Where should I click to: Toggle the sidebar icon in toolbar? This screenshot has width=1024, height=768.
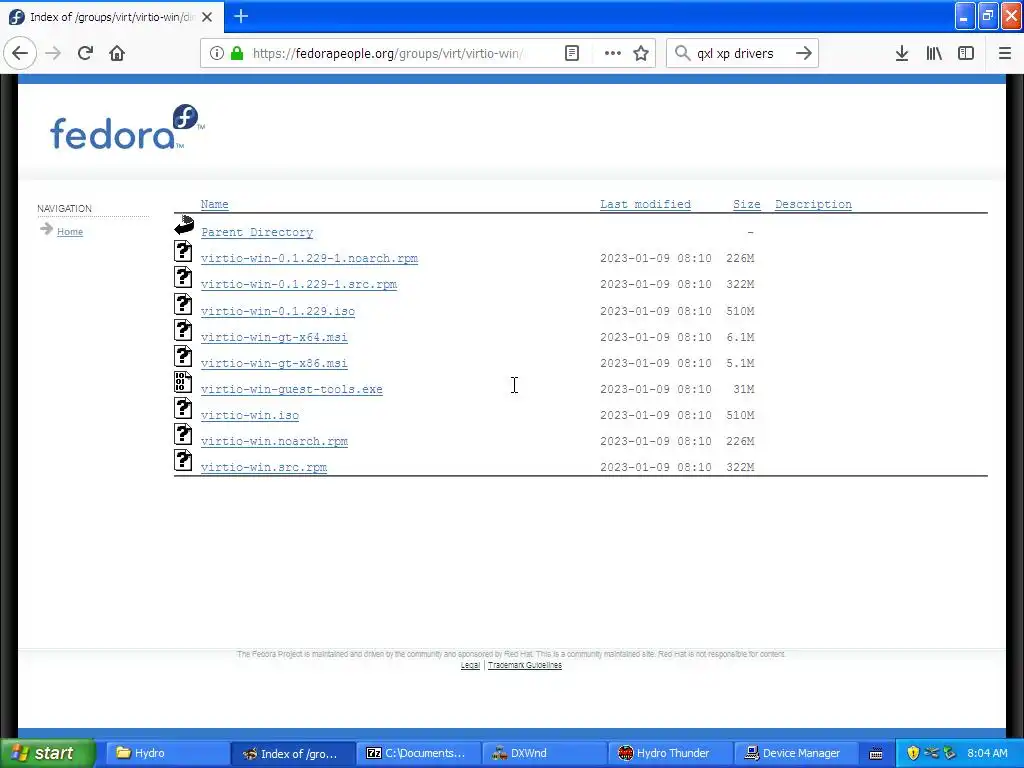click(x=966, y=53)
